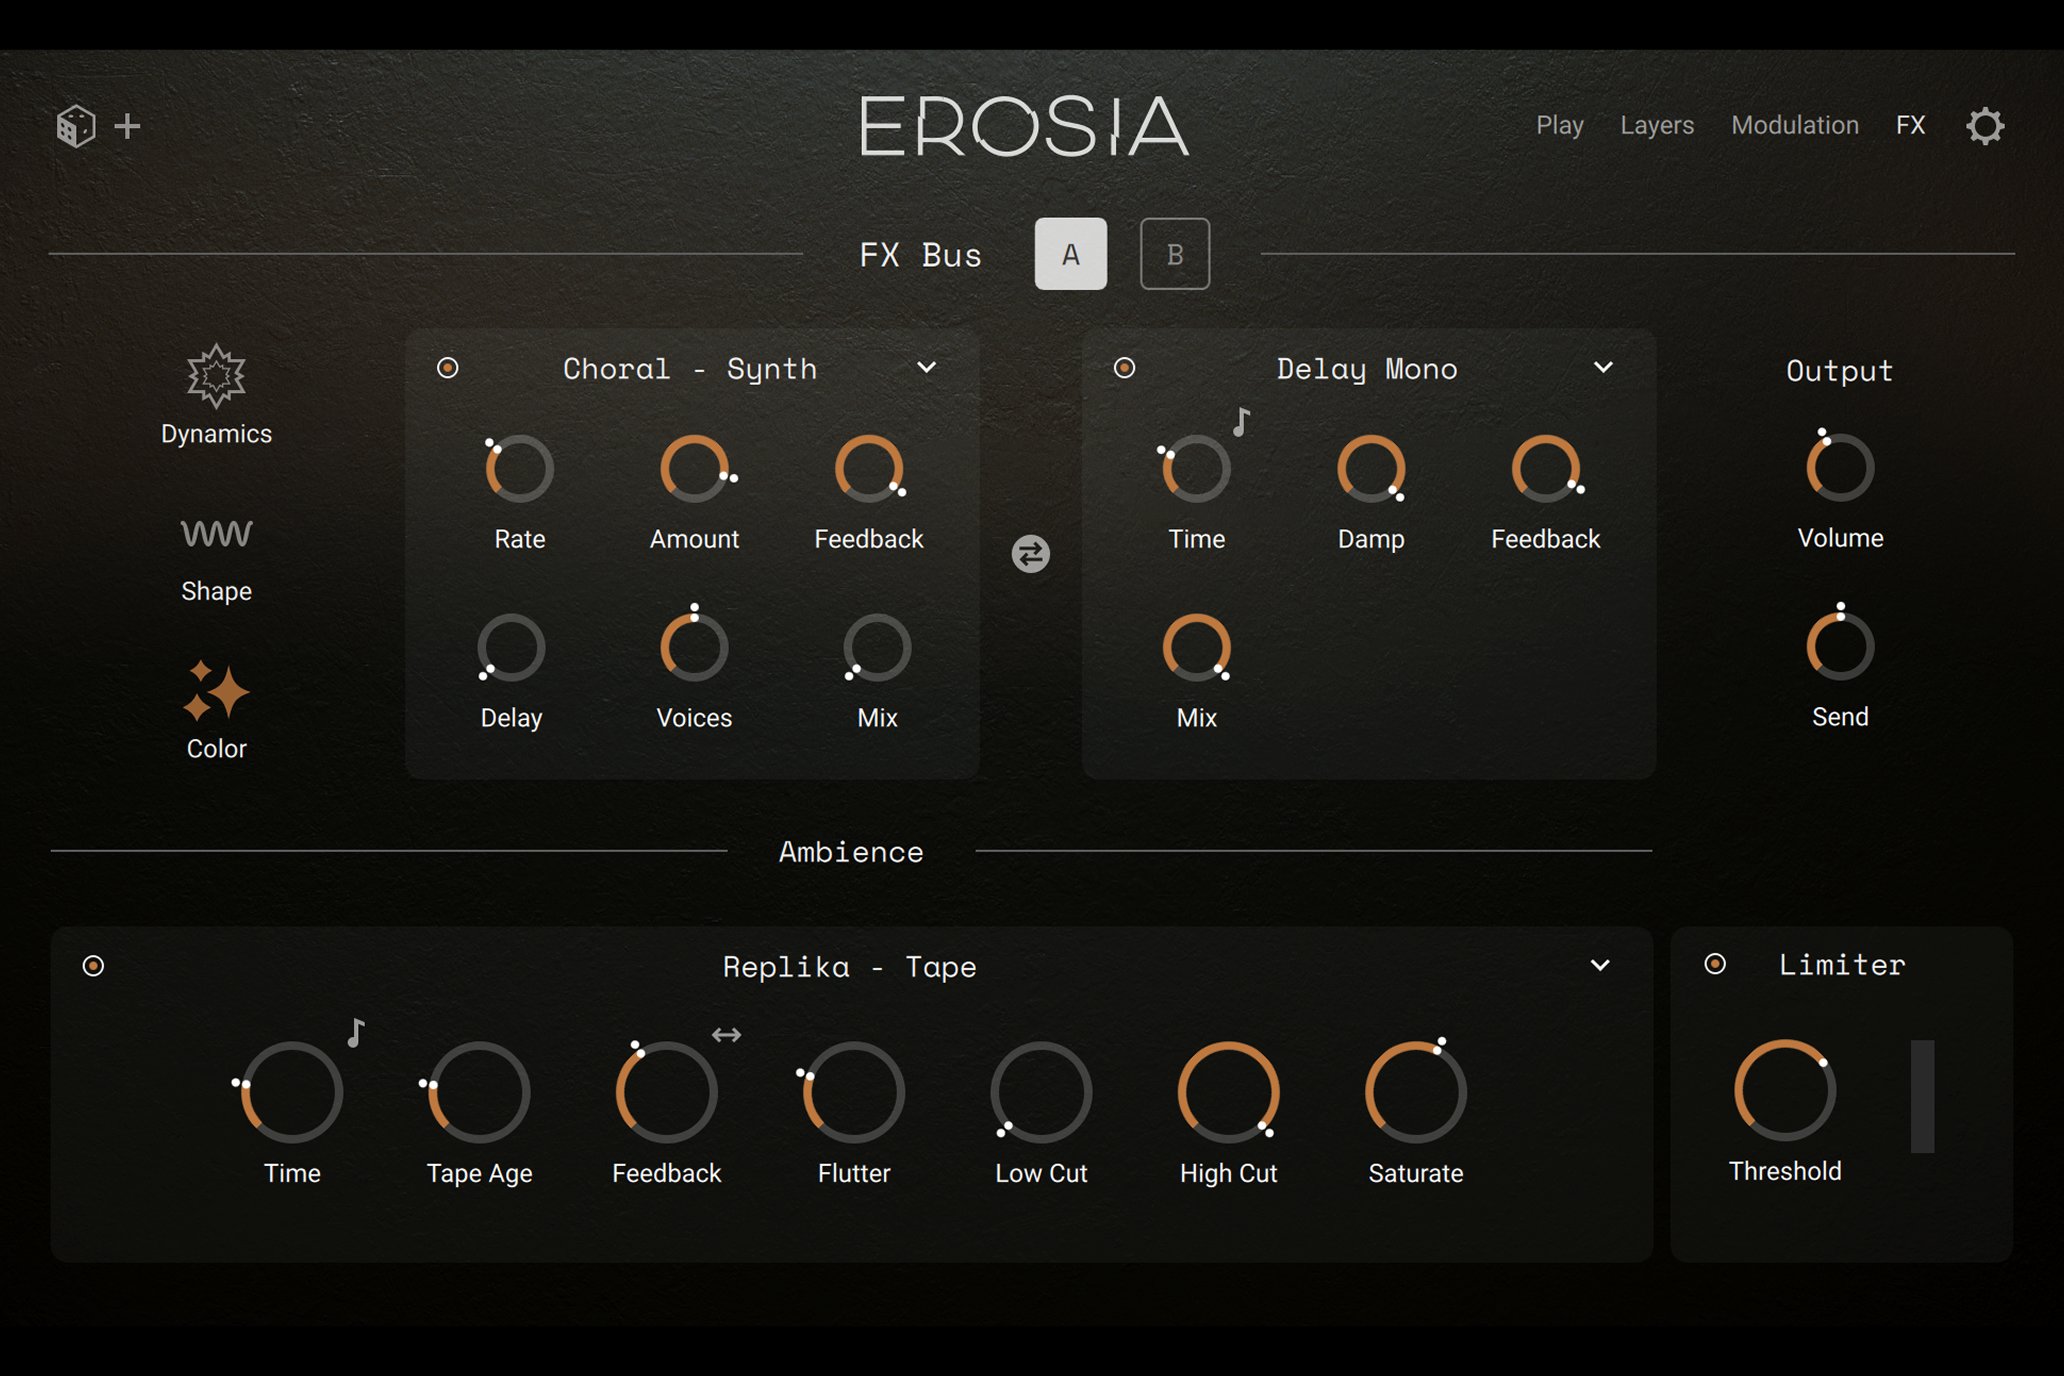2064x1376 pixels.
Task: Click the Saturate knob
Action: coord(1415,1092)
